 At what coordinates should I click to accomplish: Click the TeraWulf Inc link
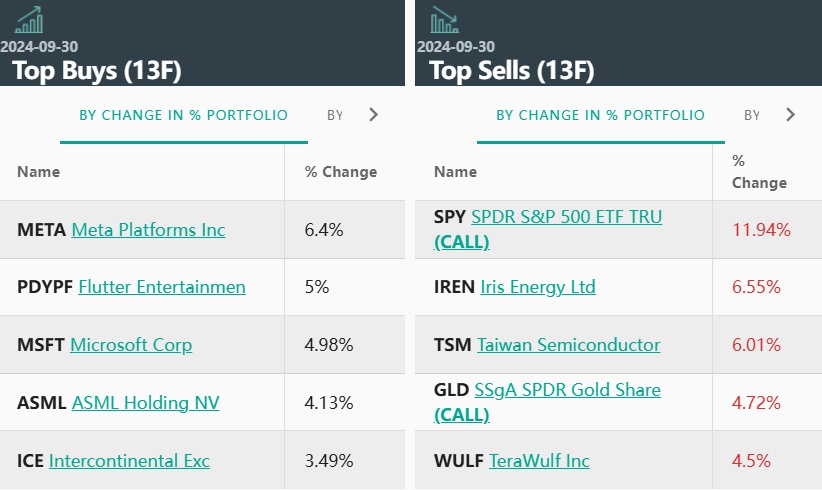[x=539, y=461]
